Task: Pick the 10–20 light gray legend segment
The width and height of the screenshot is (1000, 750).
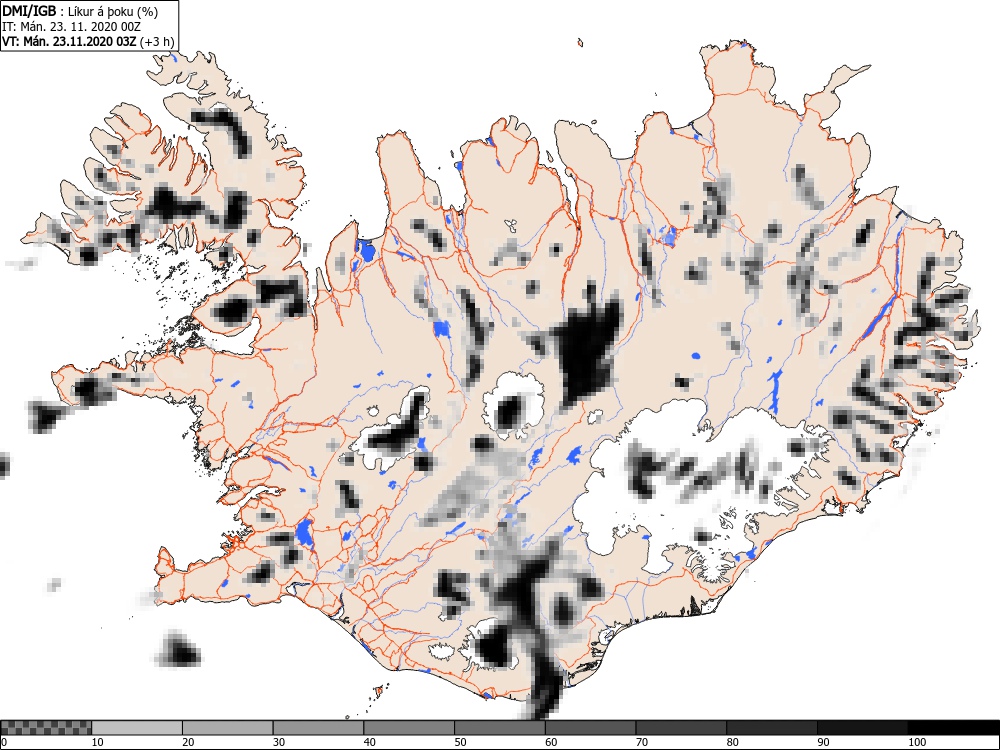Action: 137,727
